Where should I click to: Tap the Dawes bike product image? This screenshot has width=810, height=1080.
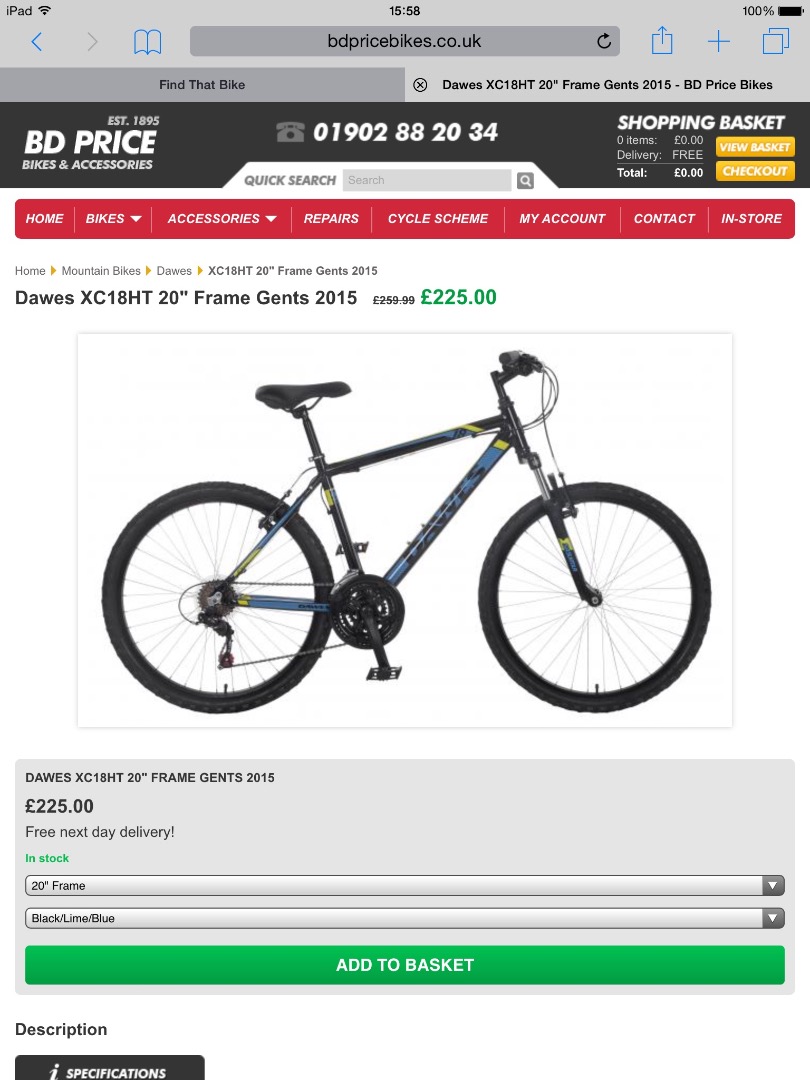coord(405,530)
